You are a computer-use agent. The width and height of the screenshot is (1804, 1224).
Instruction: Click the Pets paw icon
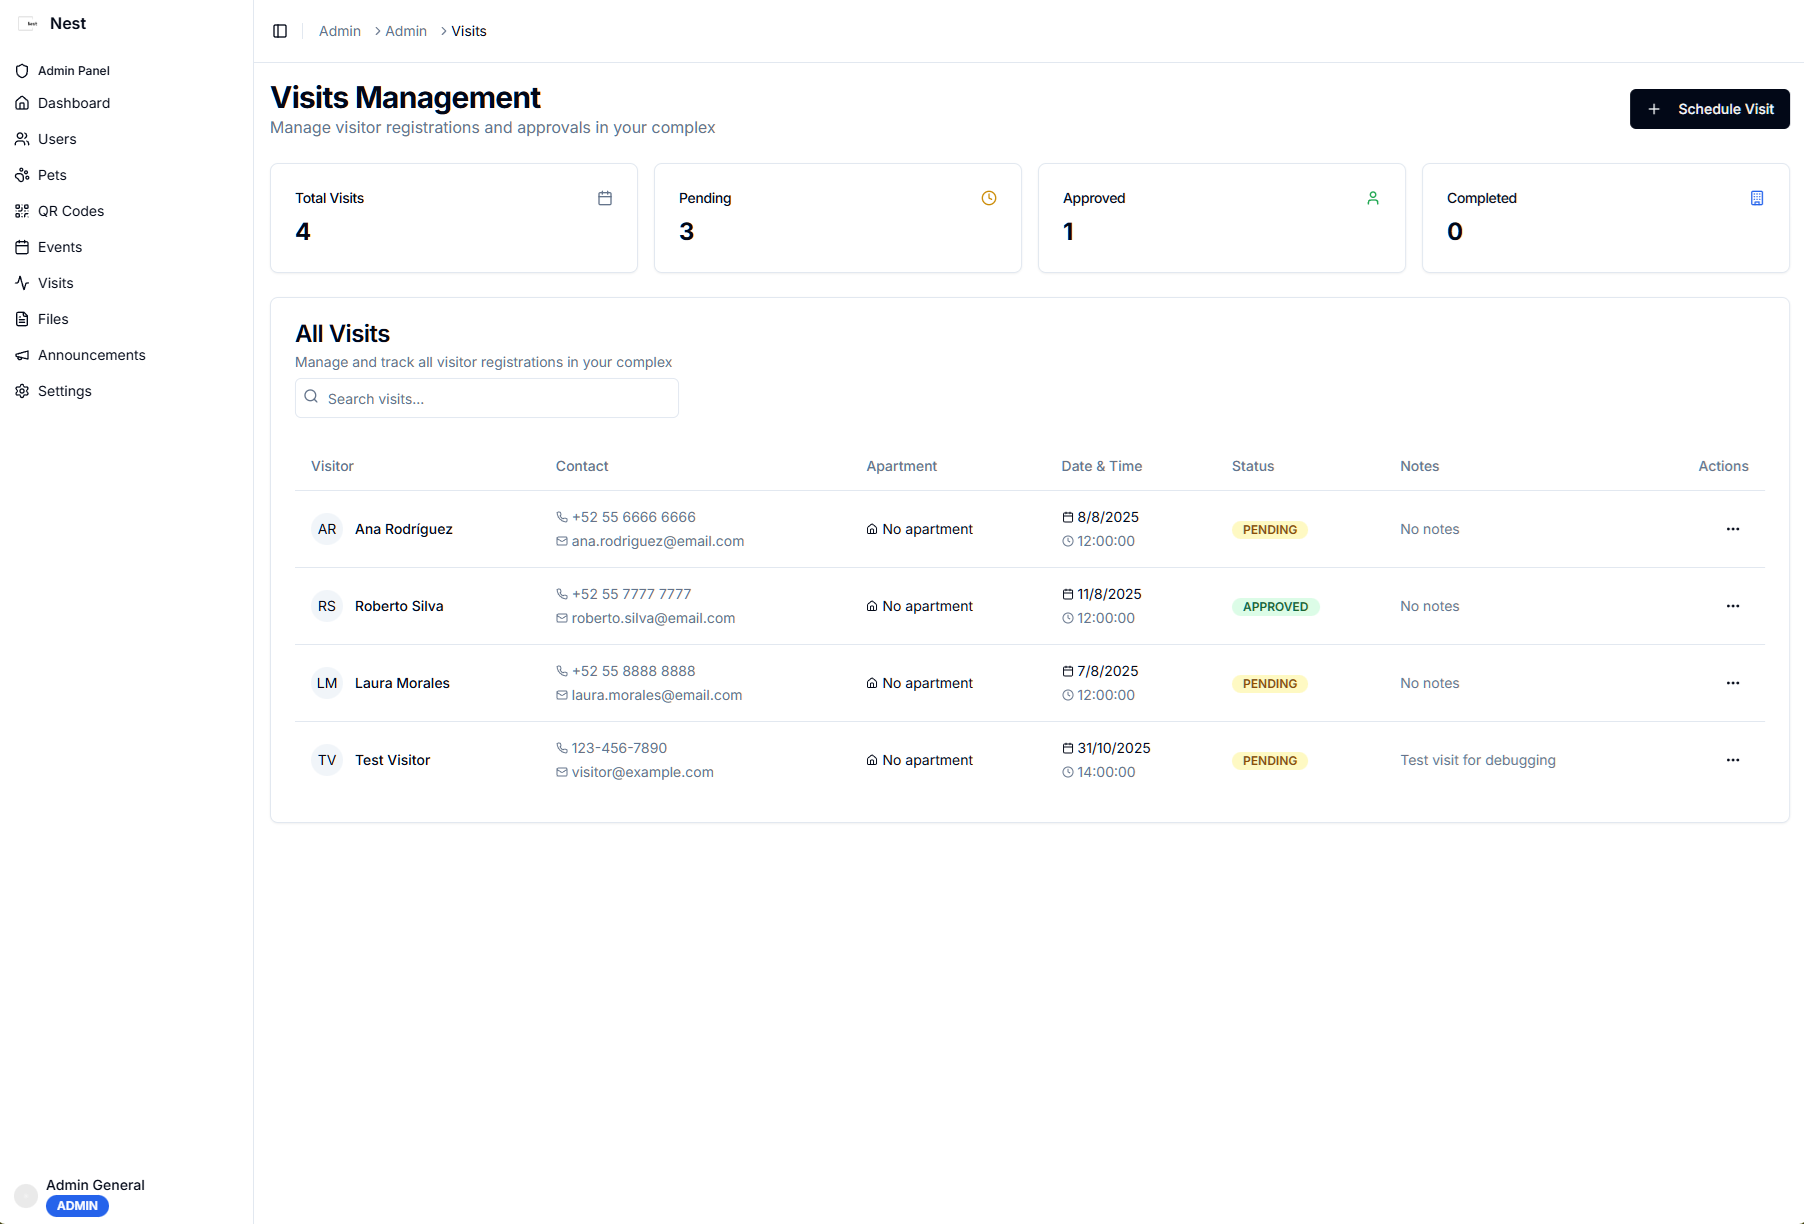tap(22, 175)
